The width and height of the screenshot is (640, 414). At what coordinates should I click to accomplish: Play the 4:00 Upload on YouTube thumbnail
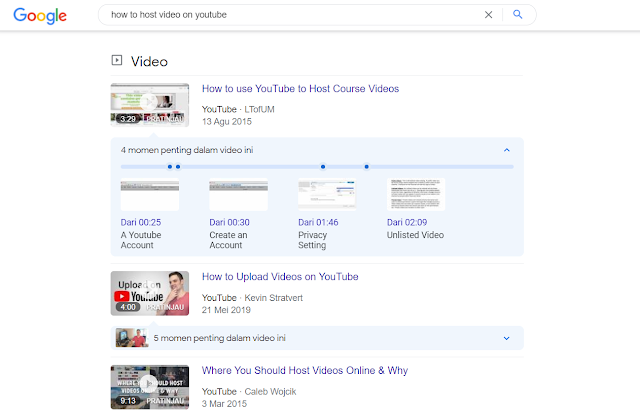[150, 294]
